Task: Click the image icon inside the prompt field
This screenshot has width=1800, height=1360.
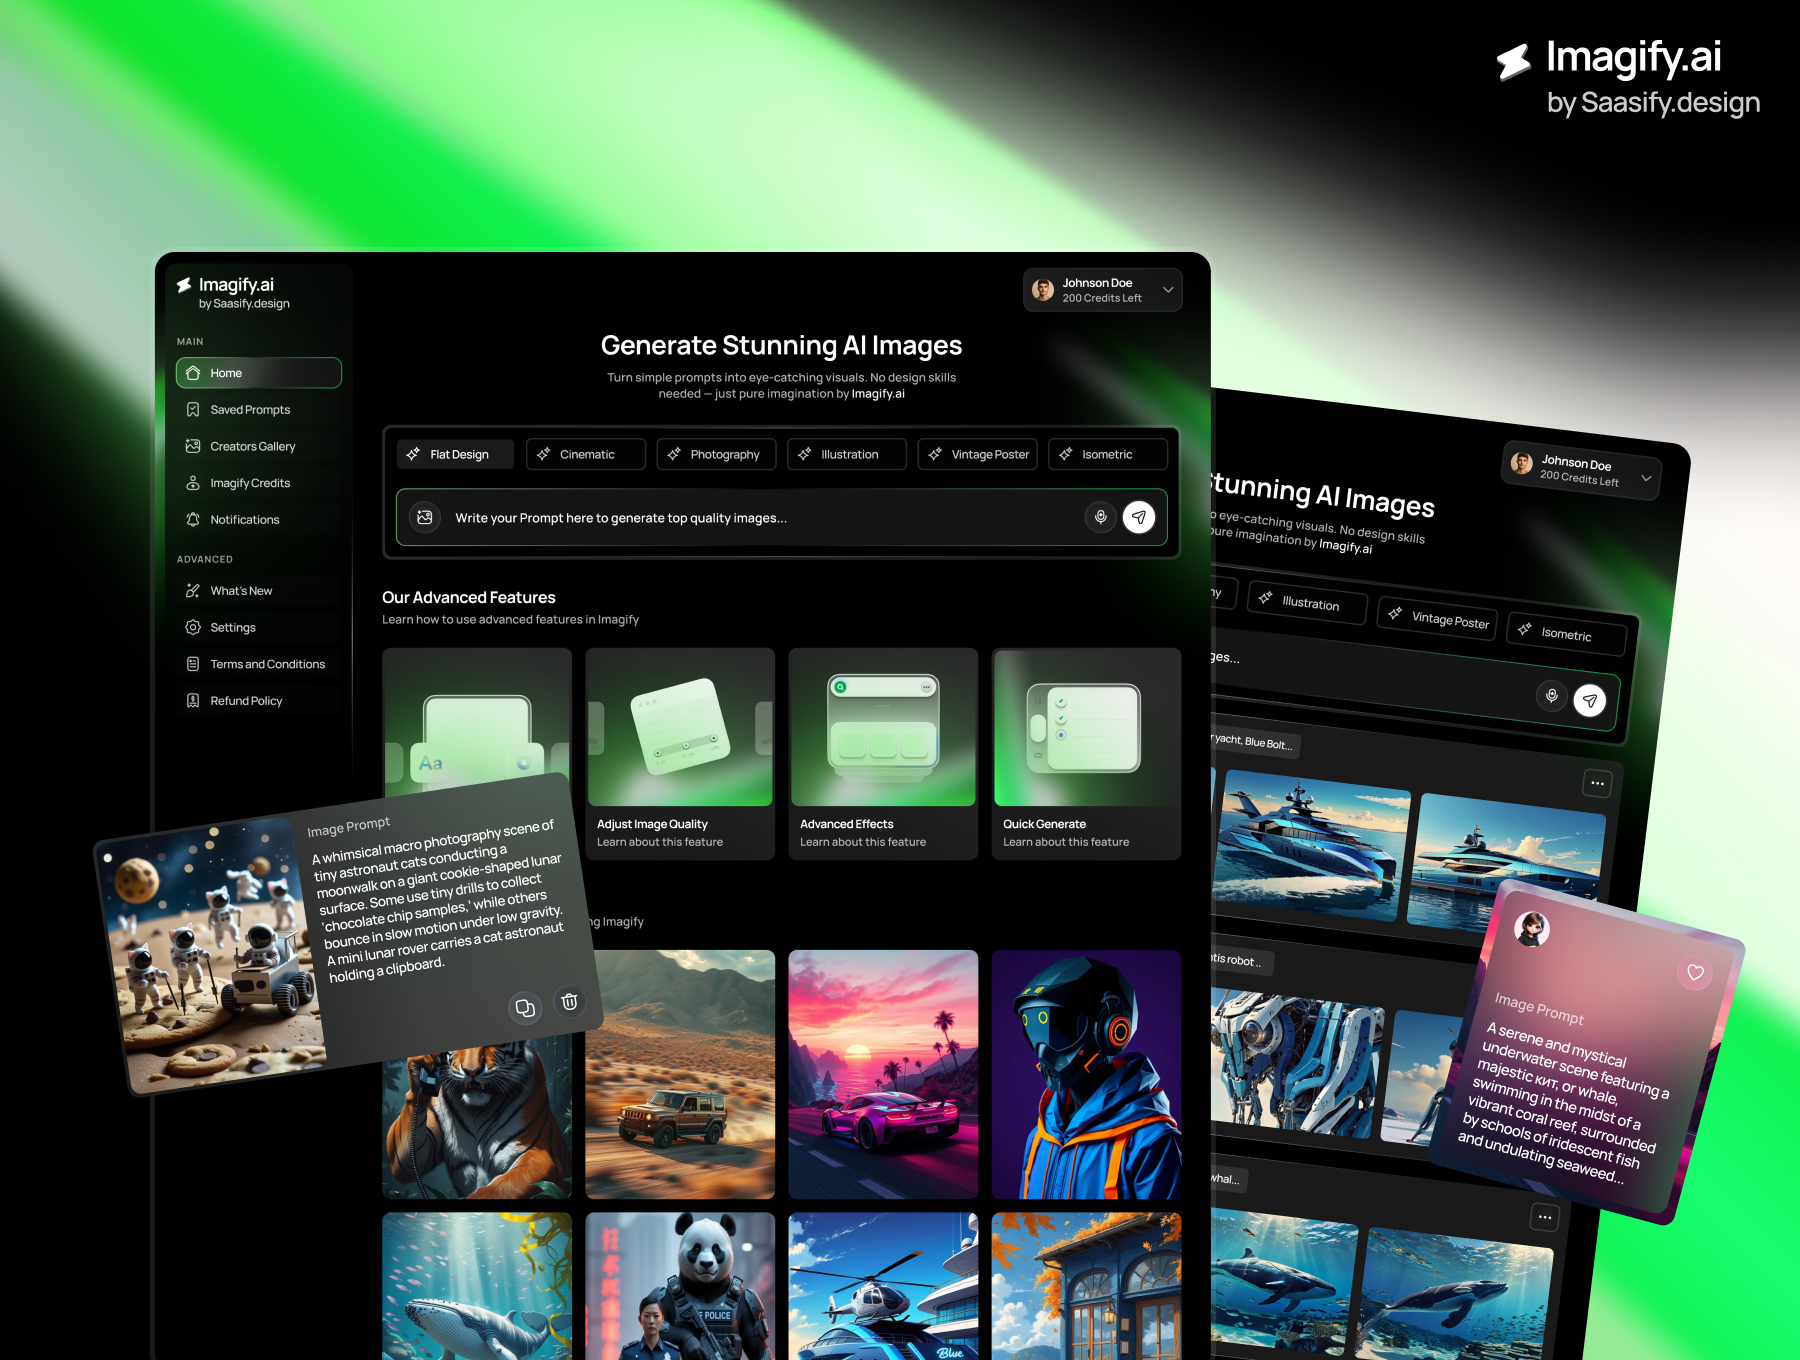Action: pyautogui.click(x=425, y=517)
